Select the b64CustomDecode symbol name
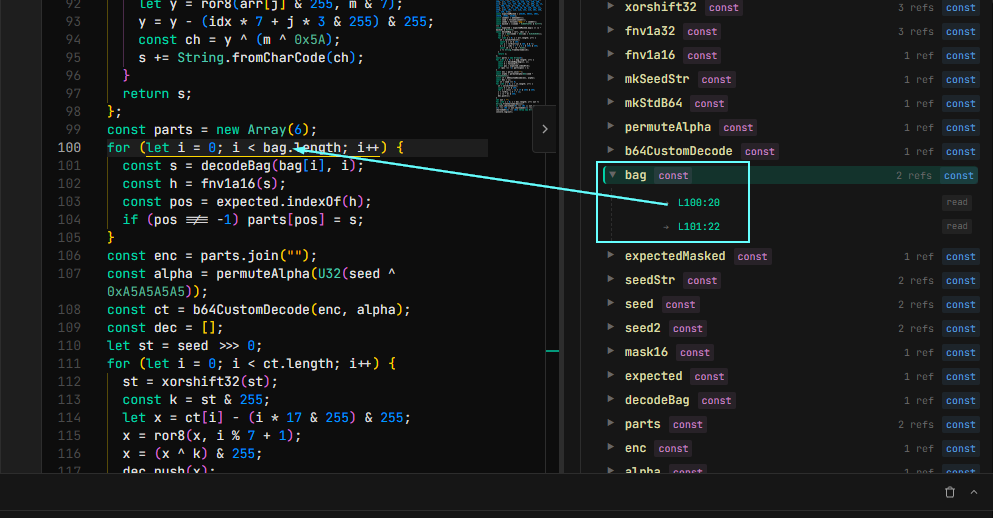Image resolution: width=993 pixels, height=518 pixels. pos(678,151)
